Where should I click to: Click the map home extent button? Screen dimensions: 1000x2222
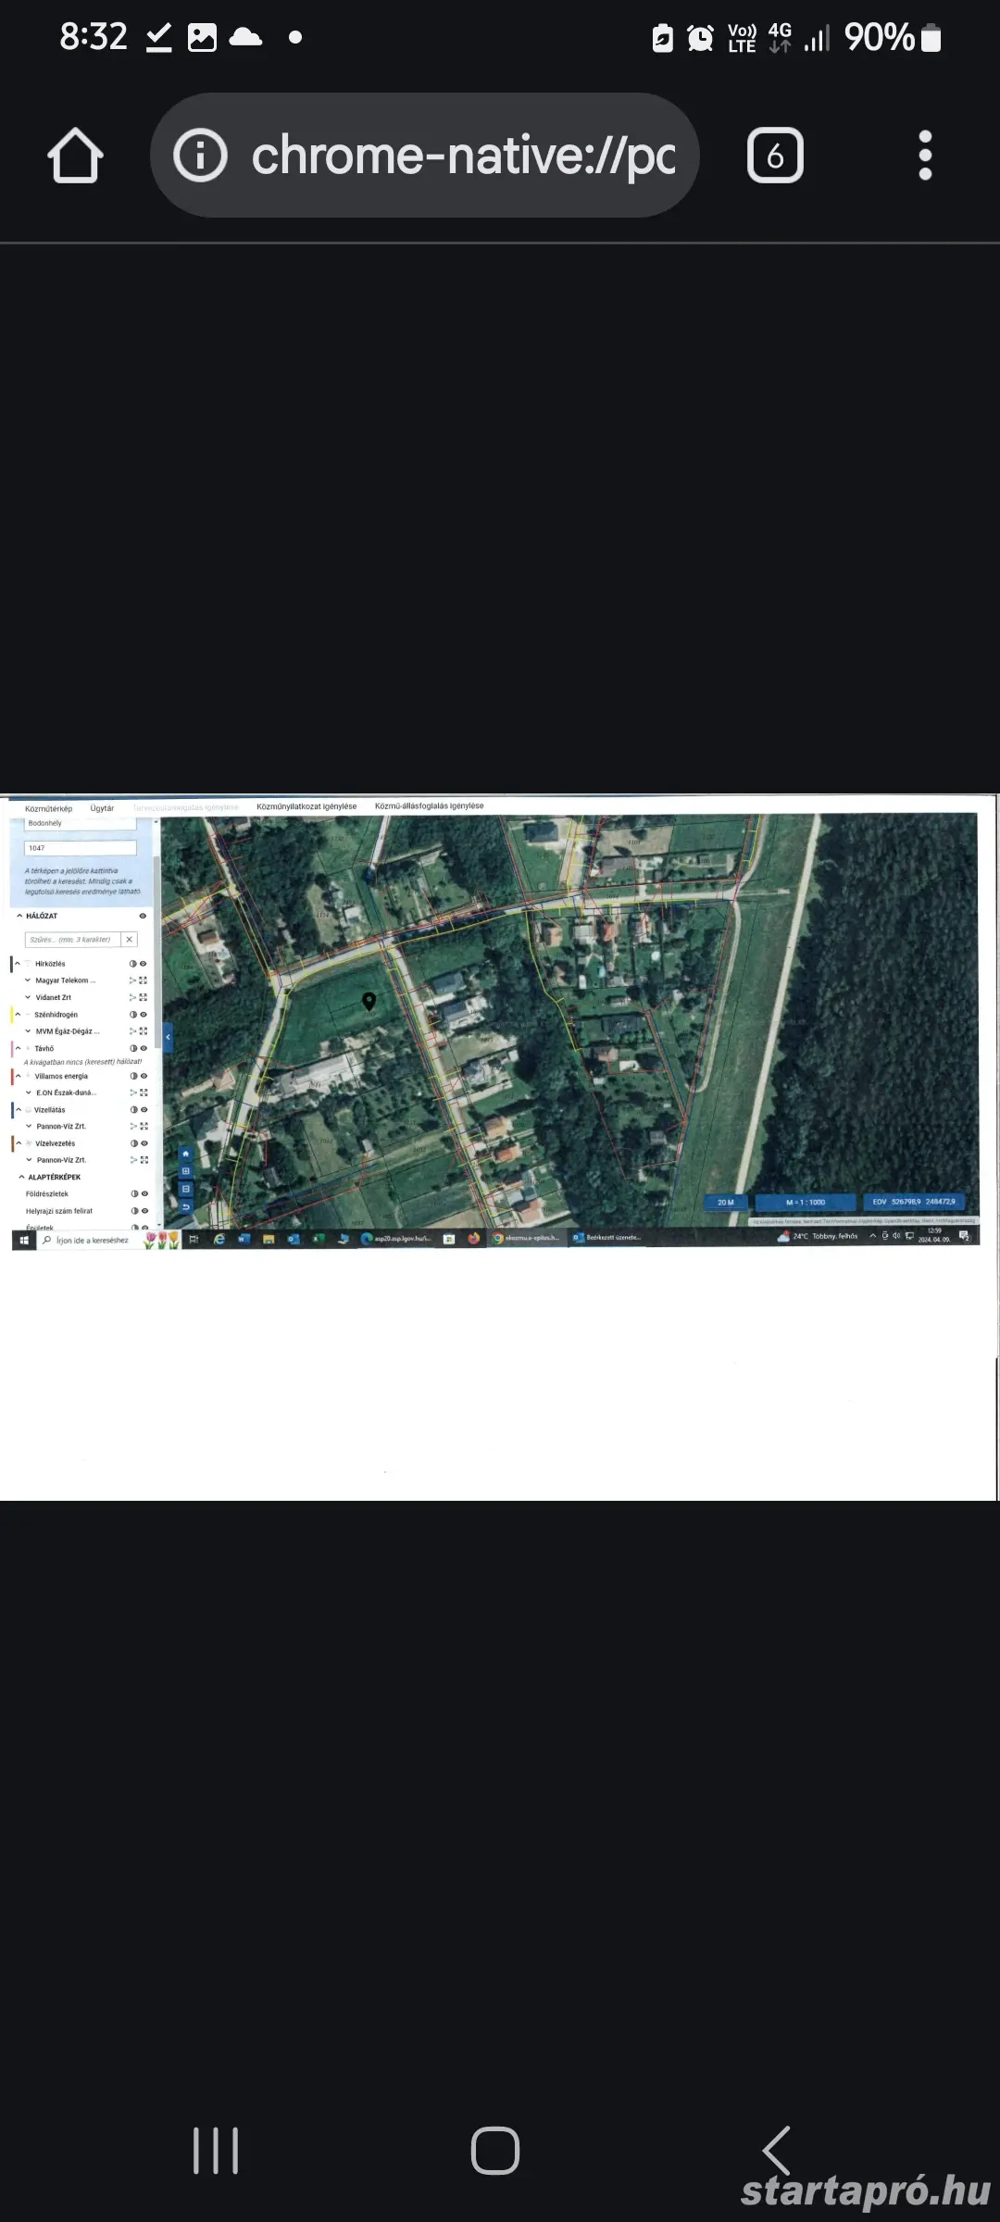185,1154
